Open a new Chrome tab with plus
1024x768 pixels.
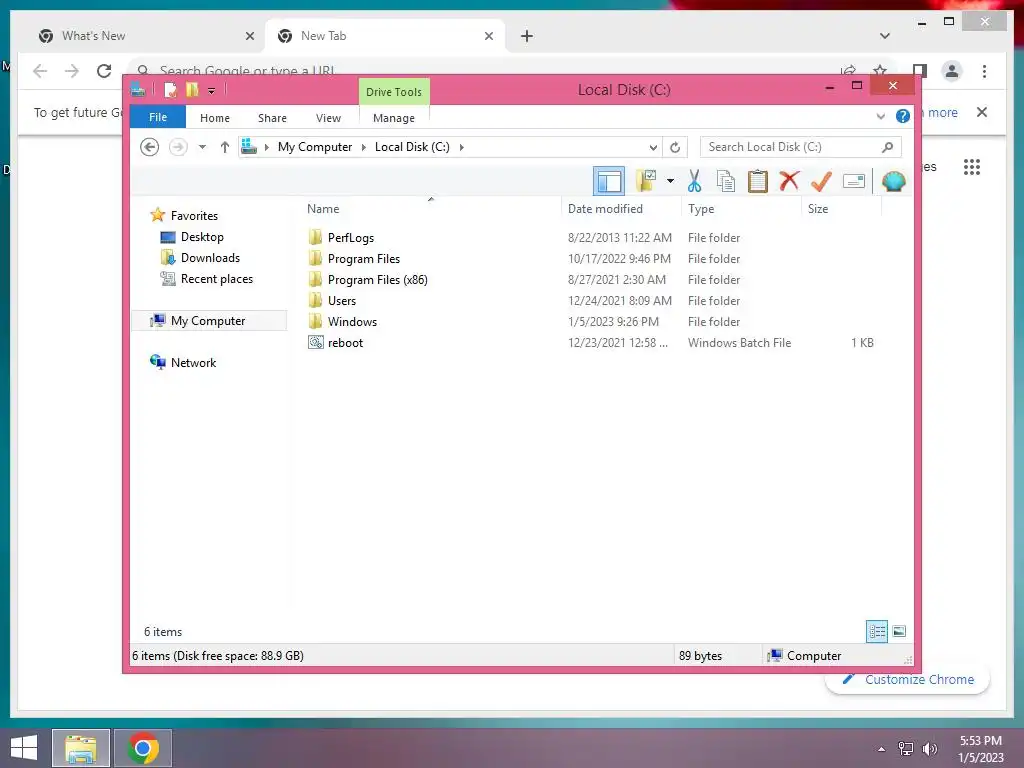(527, 36)
